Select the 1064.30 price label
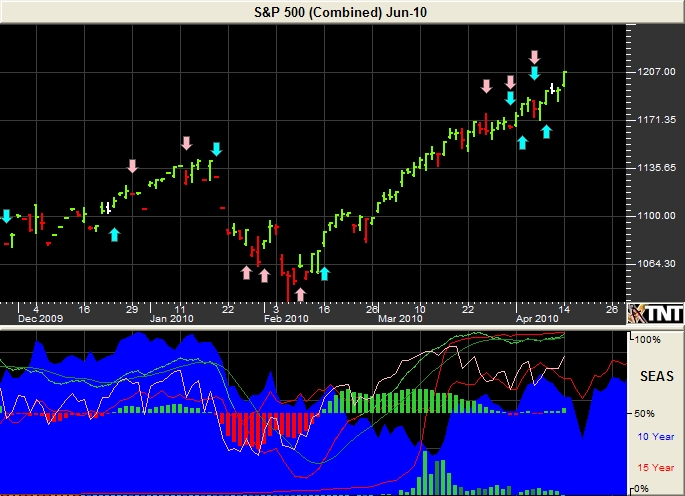This screenshot has width=685, height=496. 656,264
